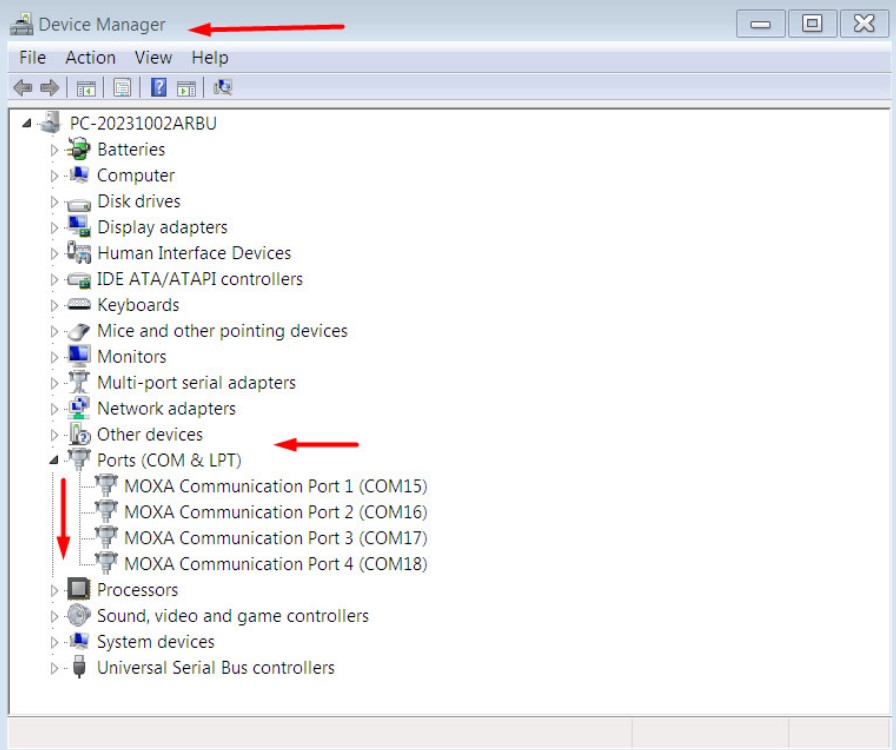
Task: Click the Computer category icon
Action: (x=78, y=175)
